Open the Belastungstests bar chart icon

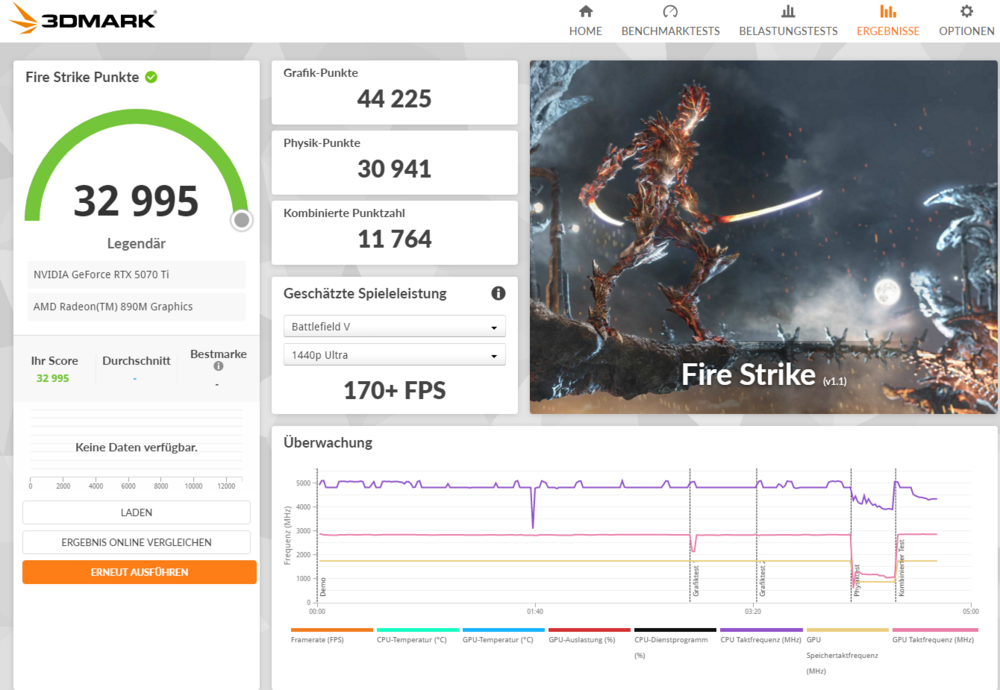tap(788, 12)
